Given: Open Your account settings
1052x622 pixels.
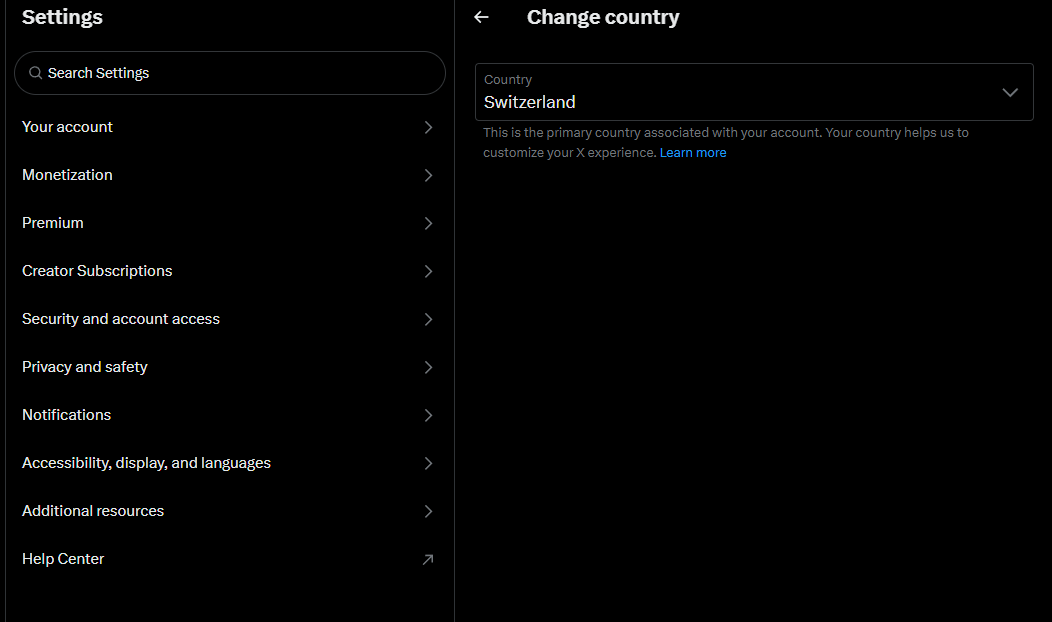Looking at the screenshot, I should point(229,127).
